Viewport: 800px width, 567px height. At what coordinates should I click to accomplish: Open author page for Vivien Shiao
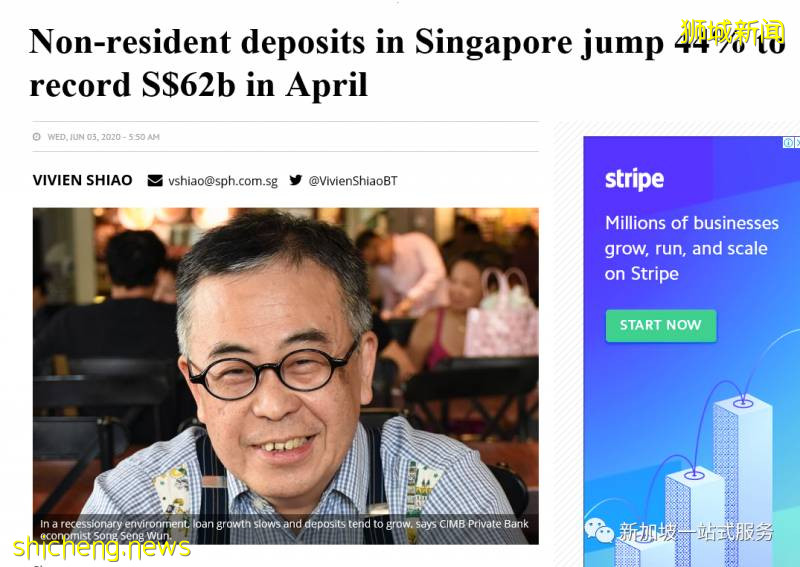click(83, 180)
